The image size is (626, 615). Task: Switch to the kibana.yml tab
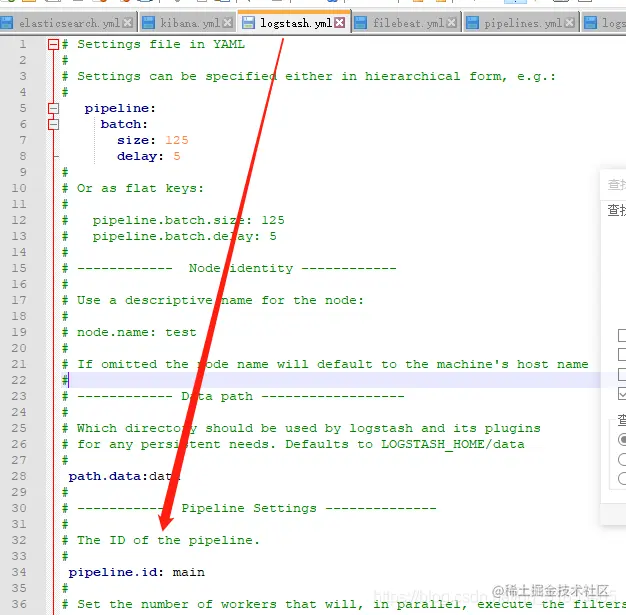(x=188, y=23)
